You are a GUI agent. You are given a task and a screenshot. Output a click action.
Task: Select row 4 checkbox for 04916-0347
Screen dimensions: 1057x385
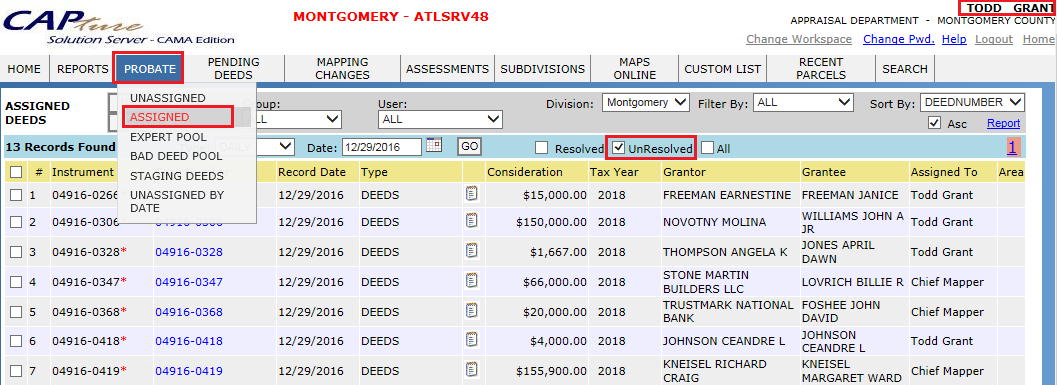click(x=16, y=282)
